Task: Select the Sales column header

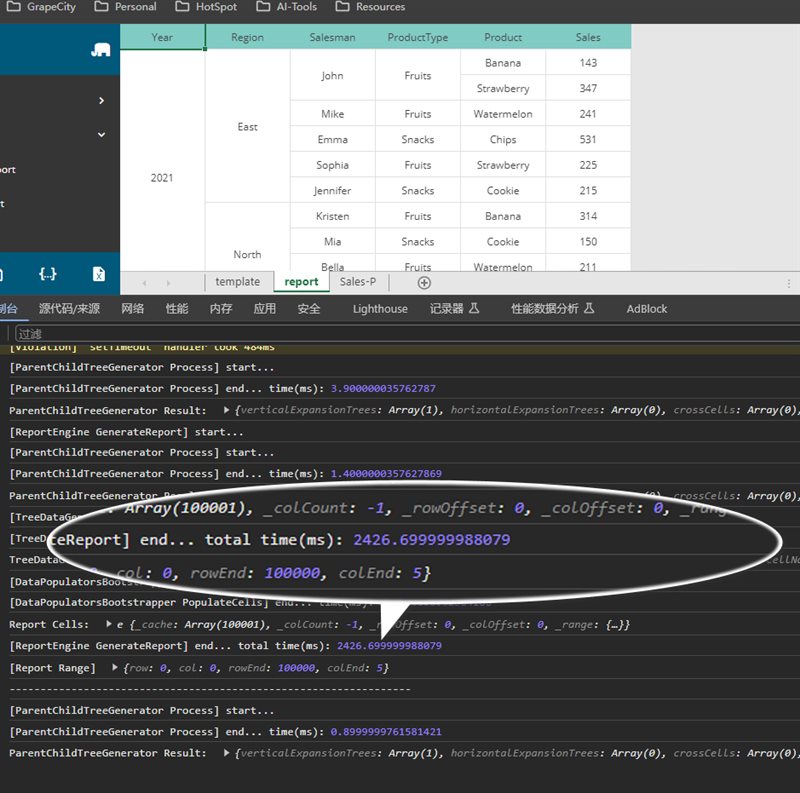Action: [x=588, y=37]
